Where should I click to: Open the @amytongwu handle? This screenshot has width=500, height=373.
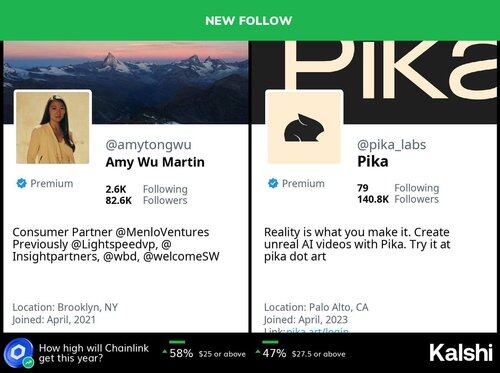pos(148,145)
